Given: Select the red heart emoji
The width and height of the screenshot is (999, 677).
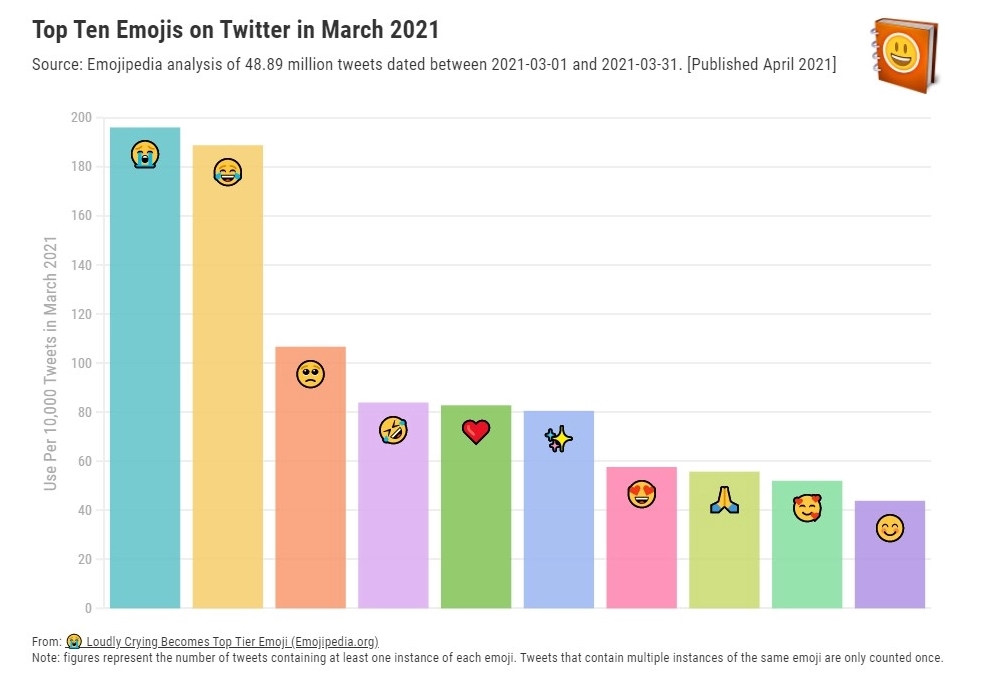Looking at the screenshot, I should click(x=476, y=432).
